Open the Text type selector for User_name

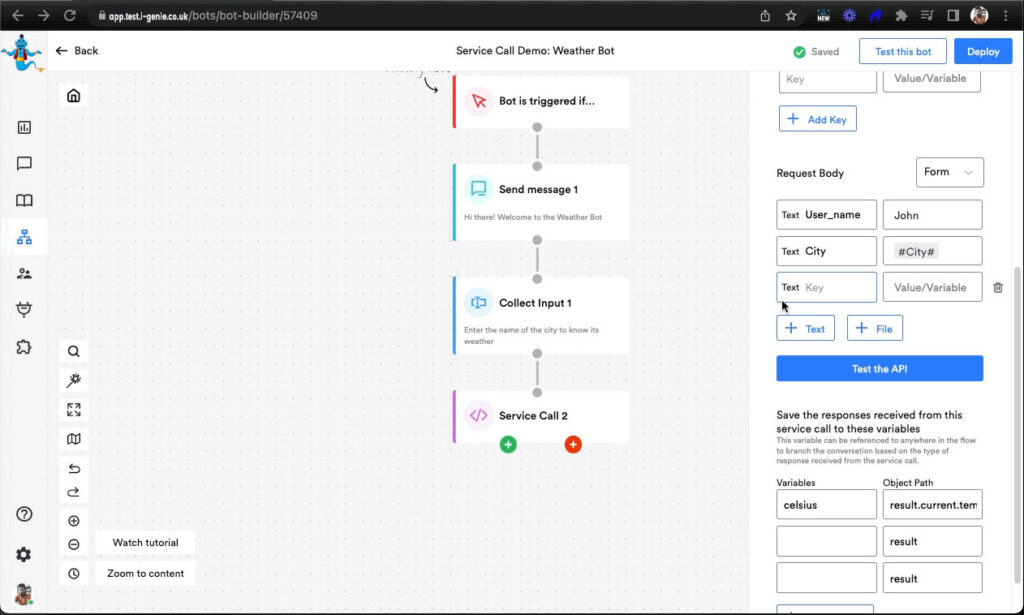click(x=790, y=215)
